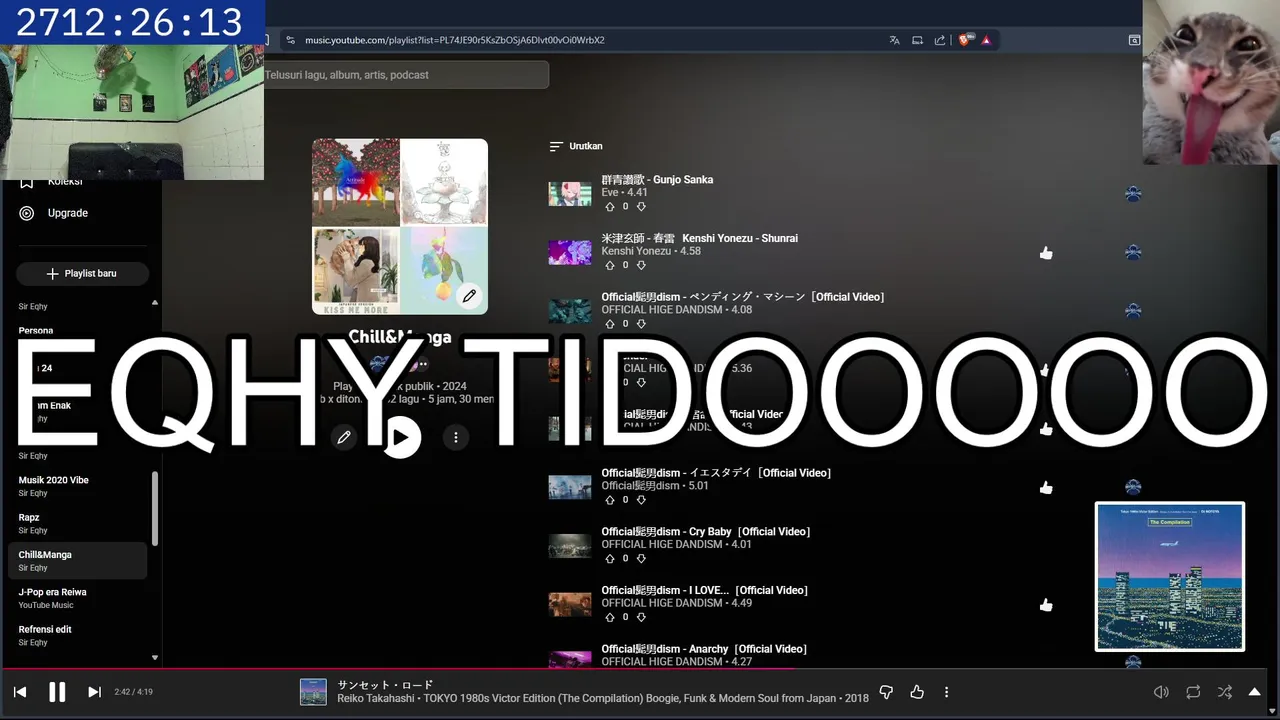Image resolution: width=1280 pixels, height=720 pixels.
Task: Edit the playlist cover image pencil
Action: (x=469, y=296)
